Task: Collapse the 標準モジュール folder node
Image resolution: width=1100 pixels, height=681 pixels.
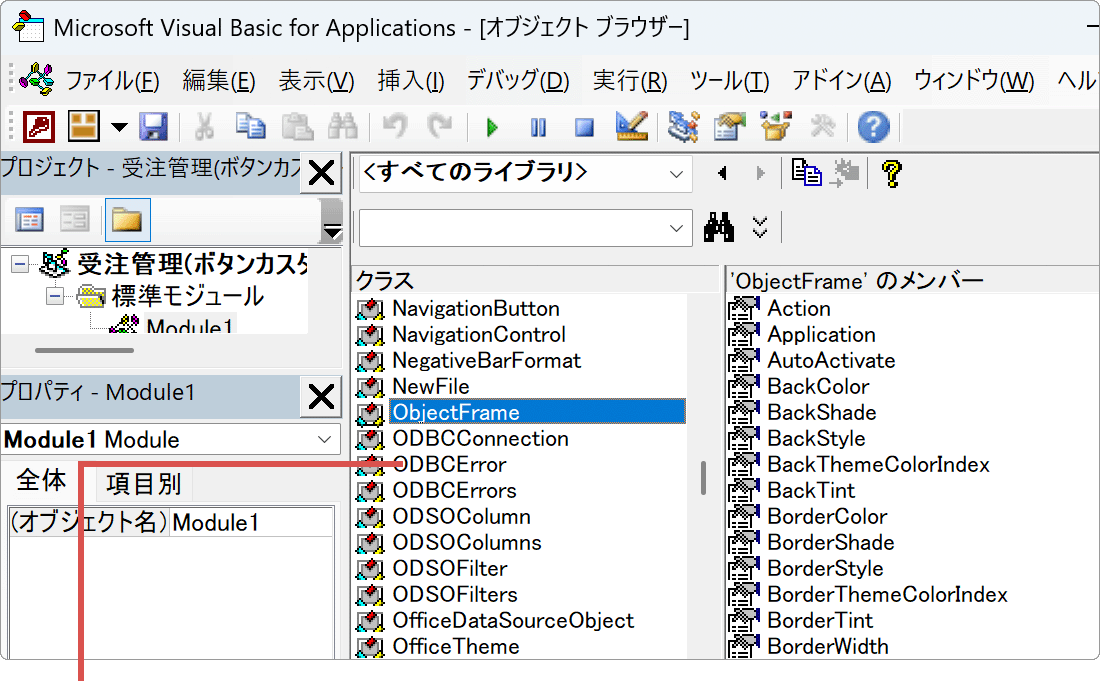Action: click(x=55, y=296)
